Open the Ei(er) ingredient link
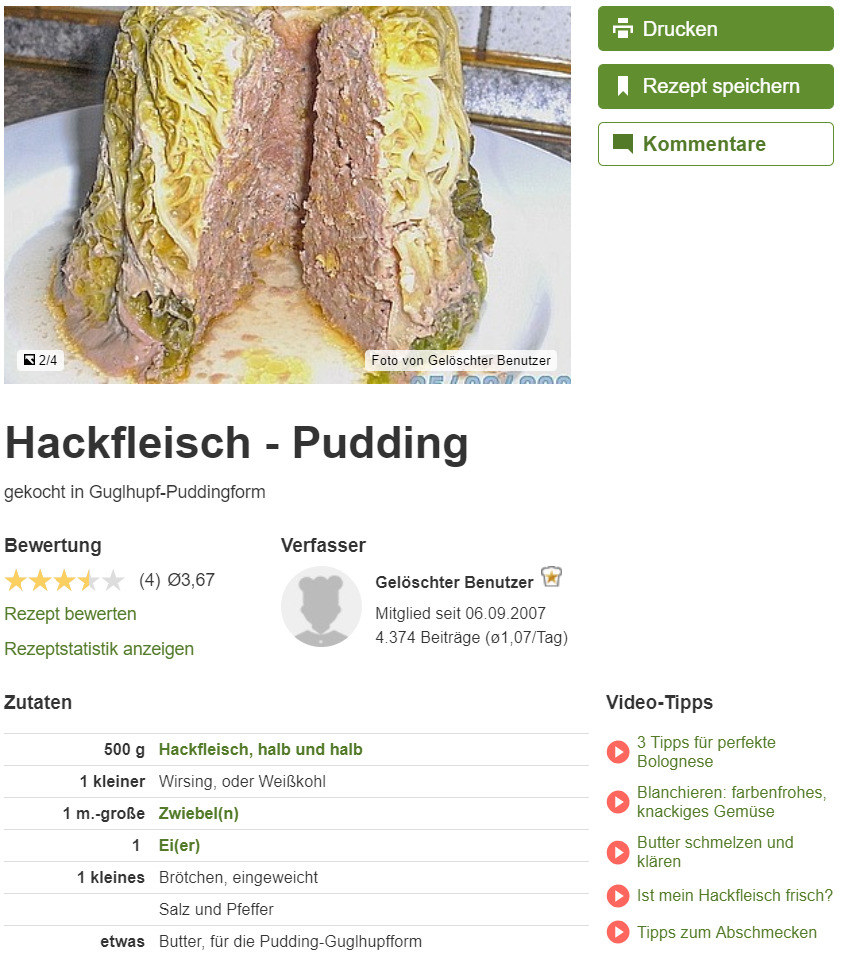 point(179,846)
